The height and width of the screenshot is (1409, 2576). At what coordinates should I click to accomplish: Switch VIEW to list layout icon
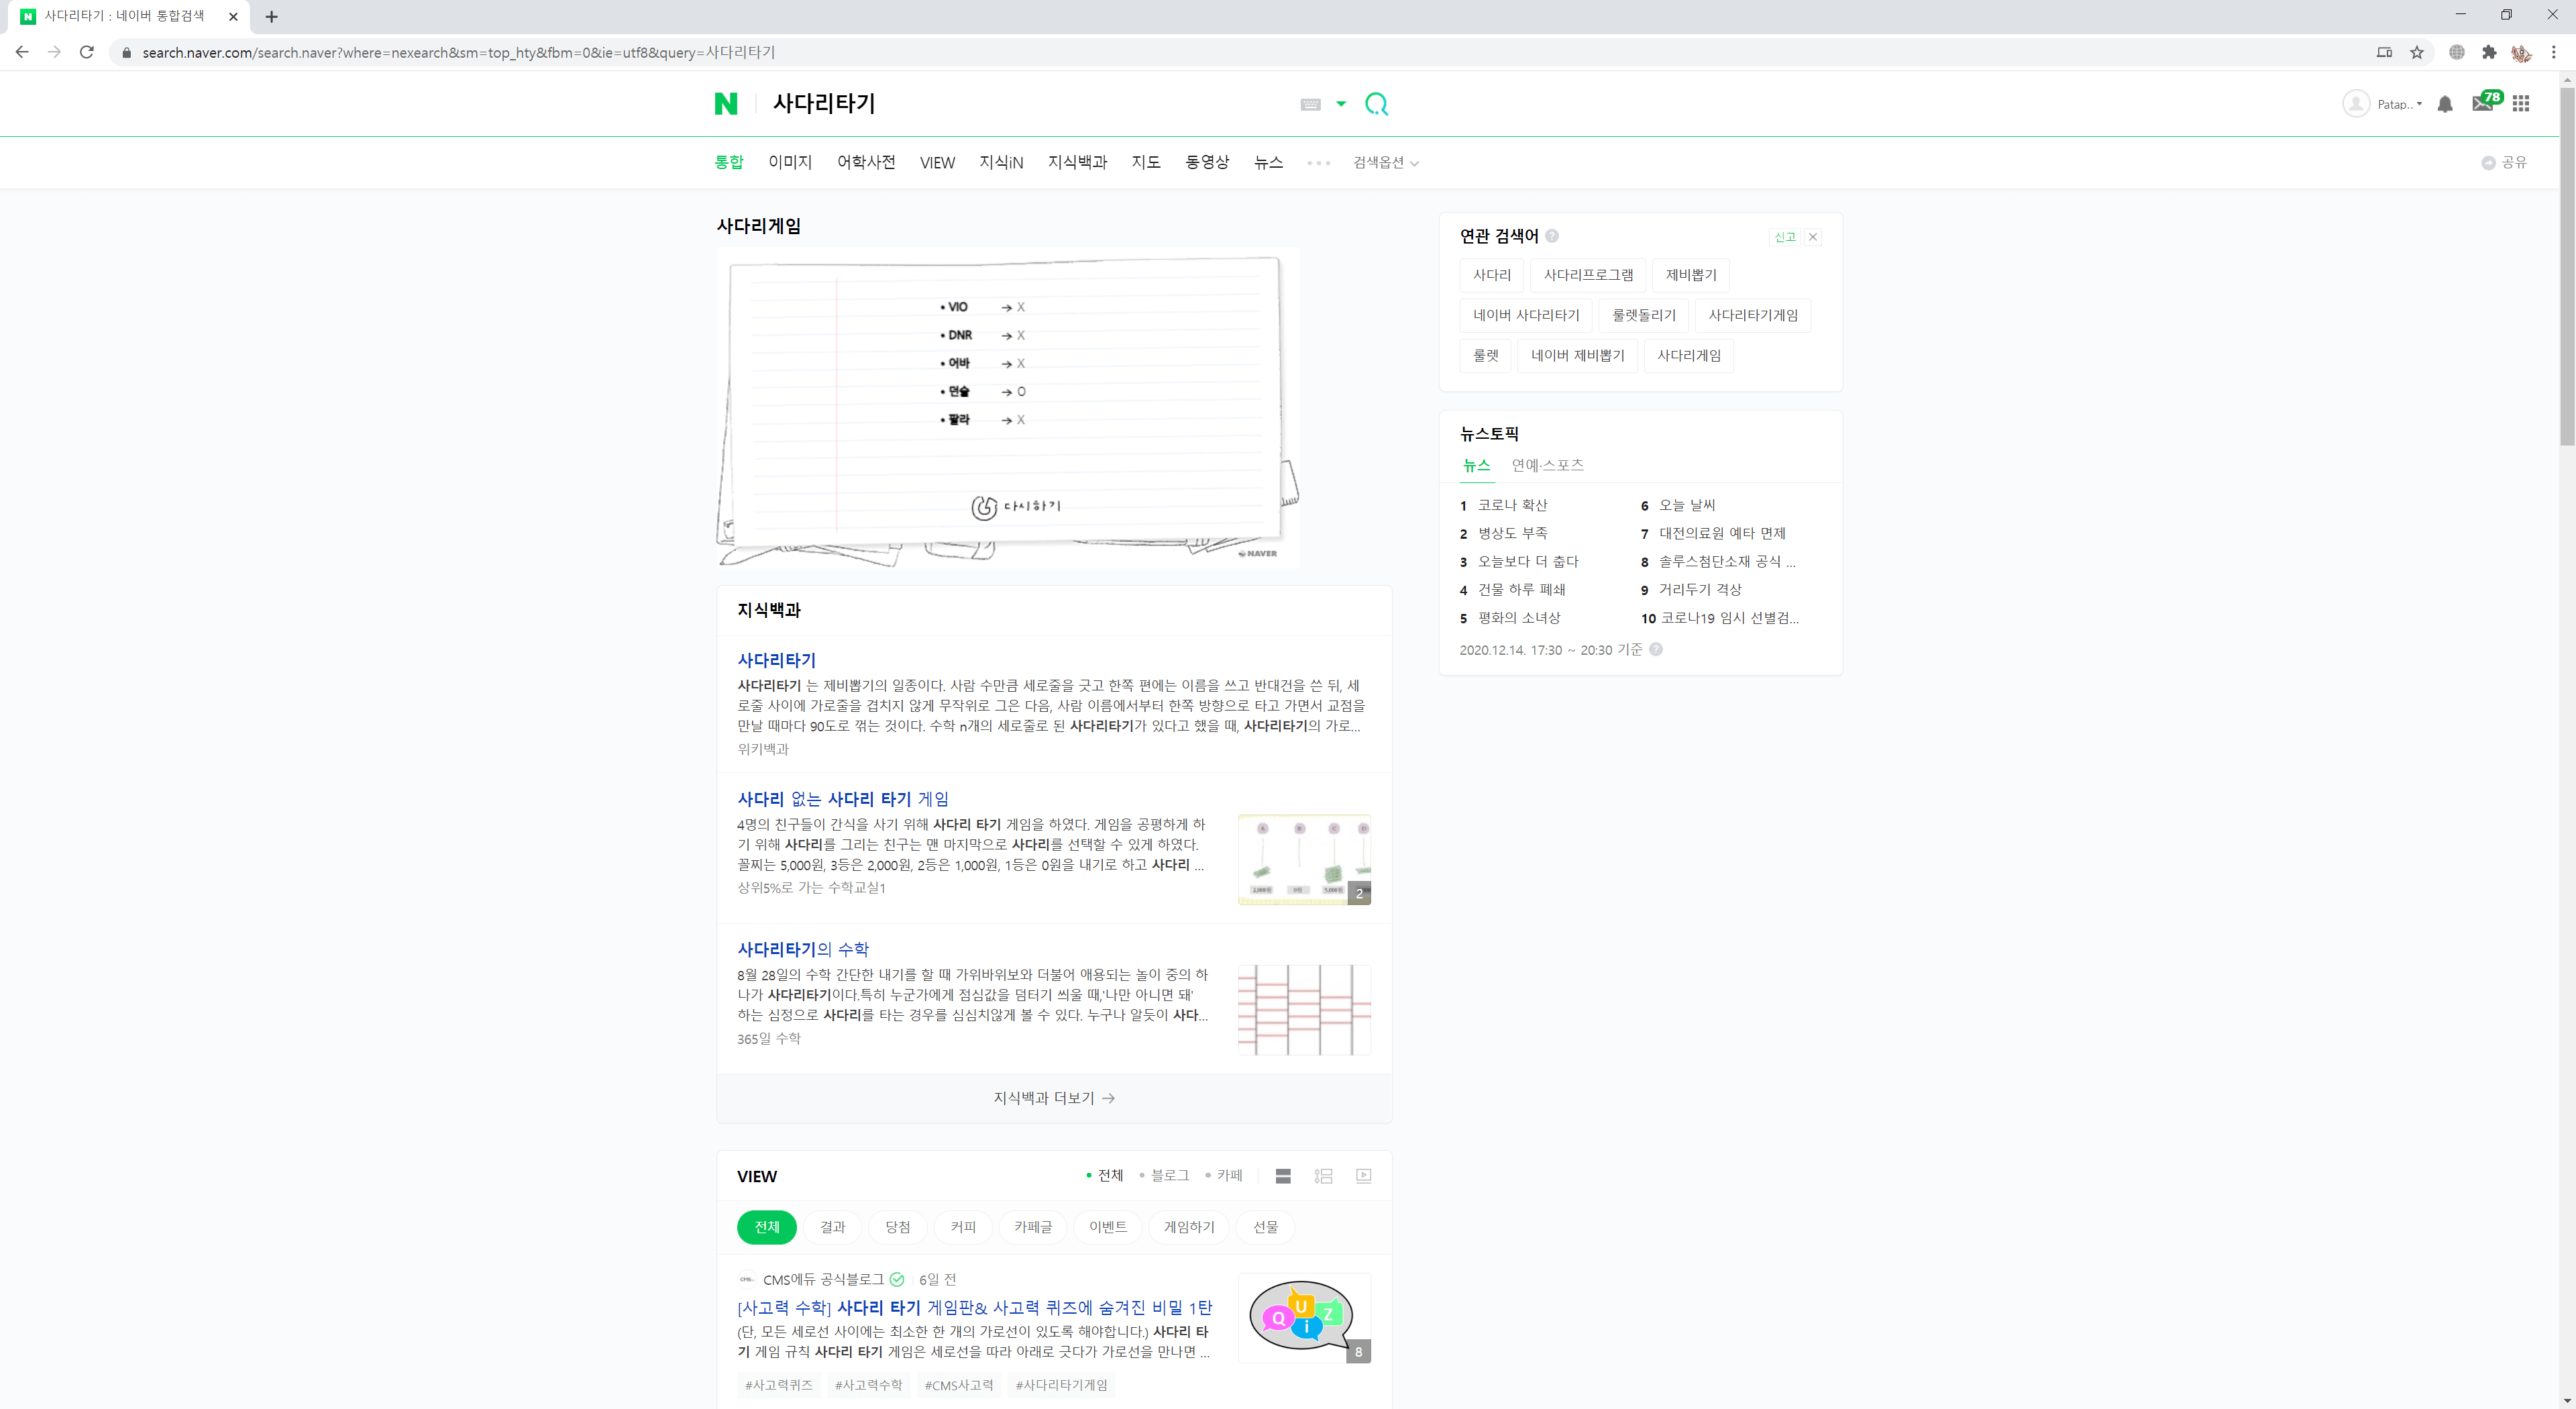point(1283,1176)
